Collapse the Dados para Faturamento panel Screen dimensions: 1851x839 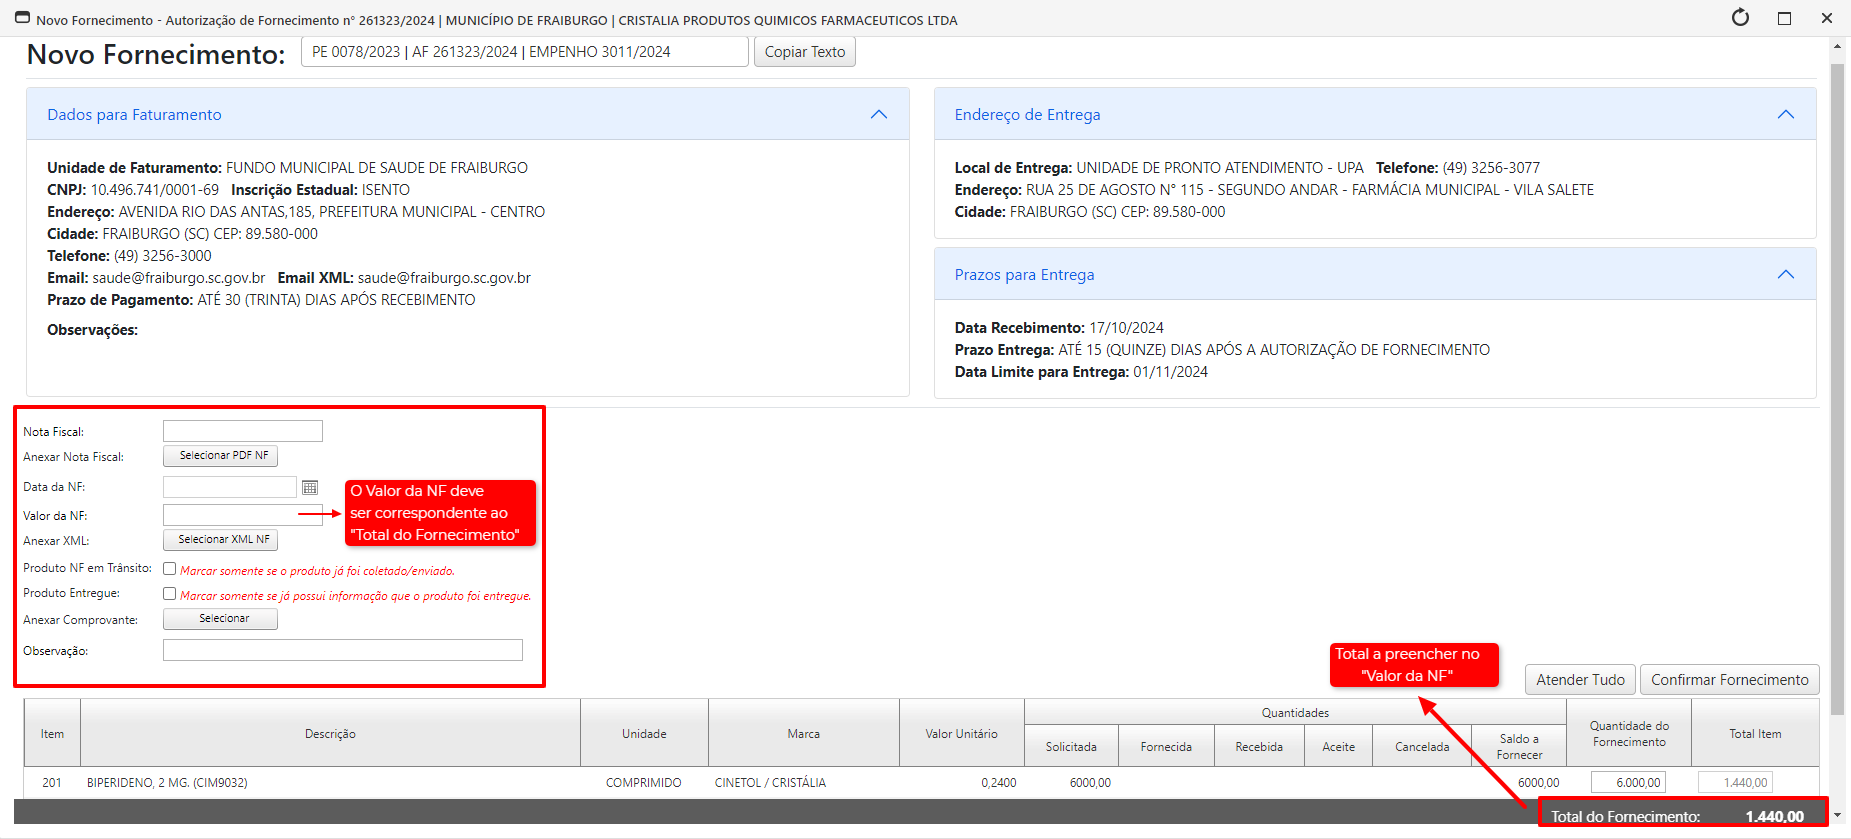[x=878, y=115]
